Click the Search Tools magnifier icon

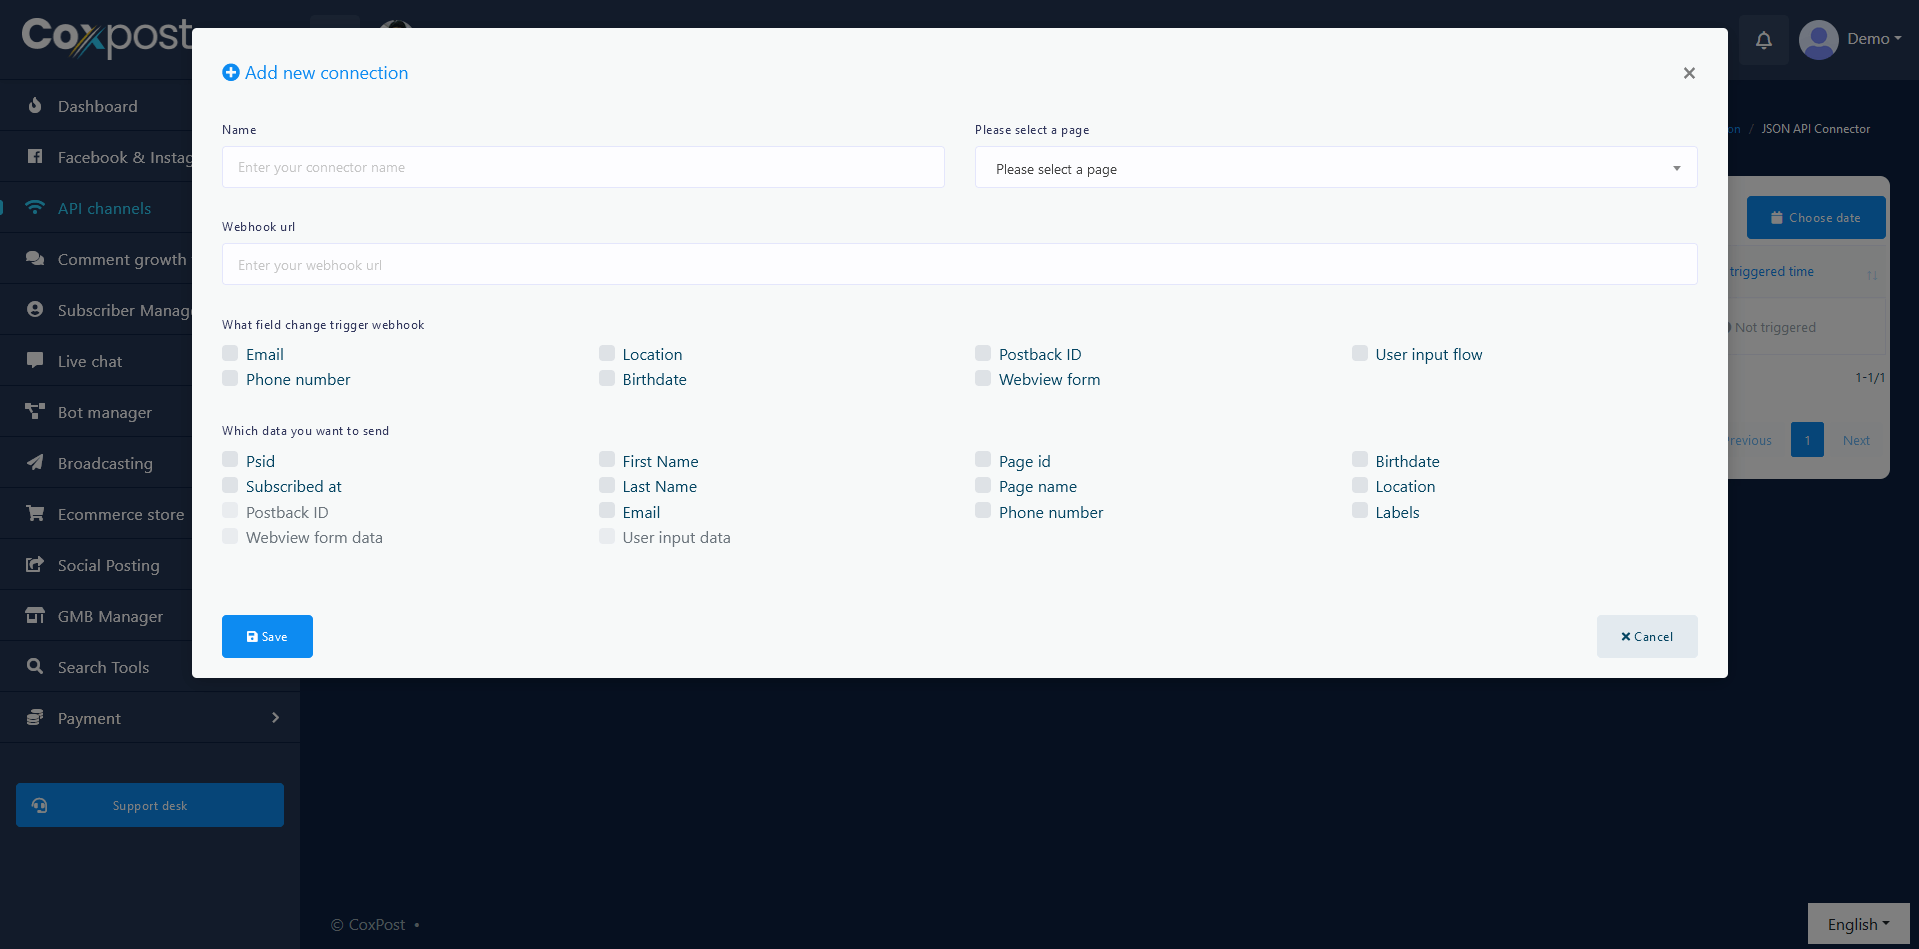pyautogui.click(x=35, y=667)
